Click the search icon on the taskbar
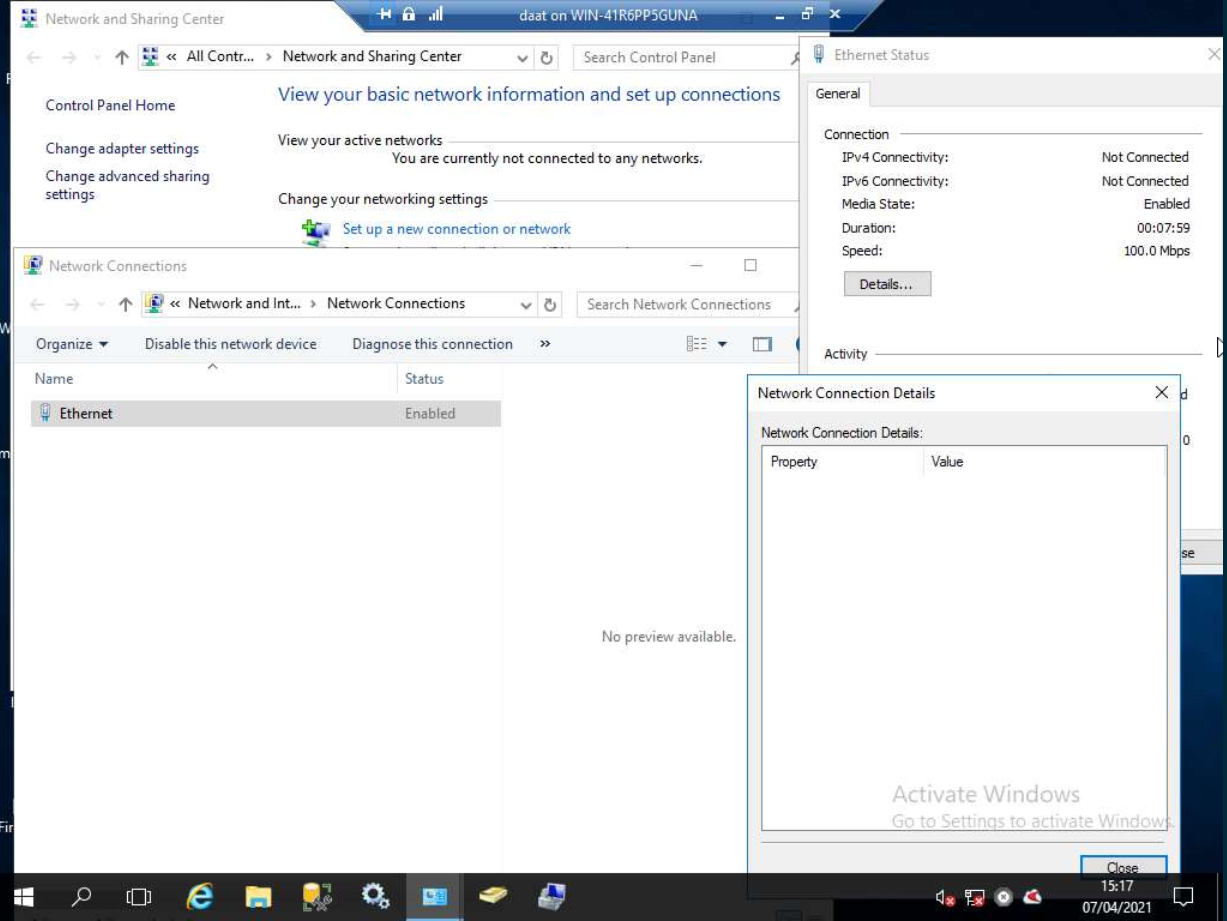 81,897
